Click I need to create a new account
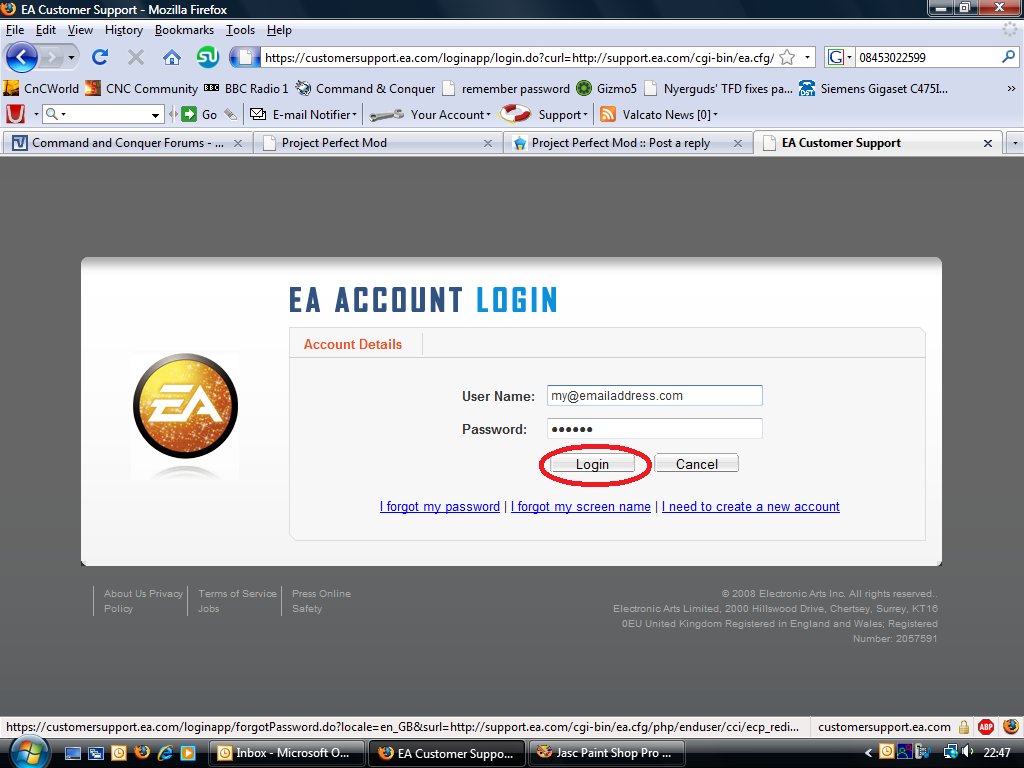1024x768 pixels. point(750,506)
